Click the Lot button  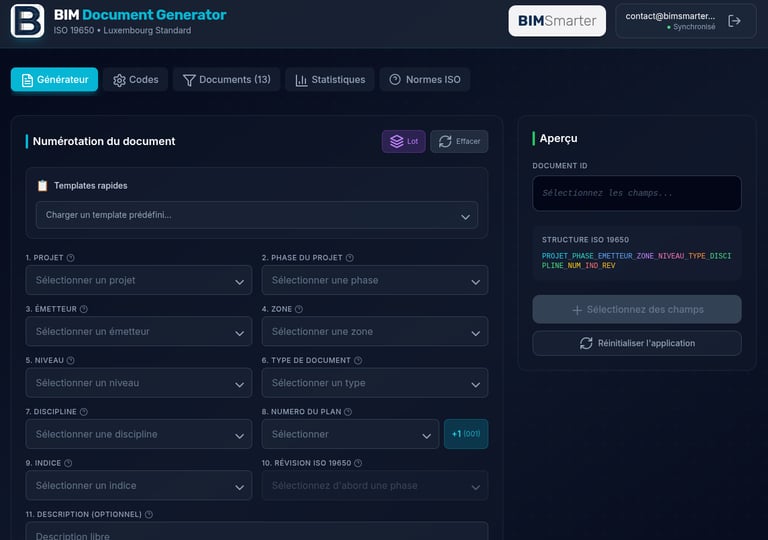pyautogui.click(x=404, y=141)
